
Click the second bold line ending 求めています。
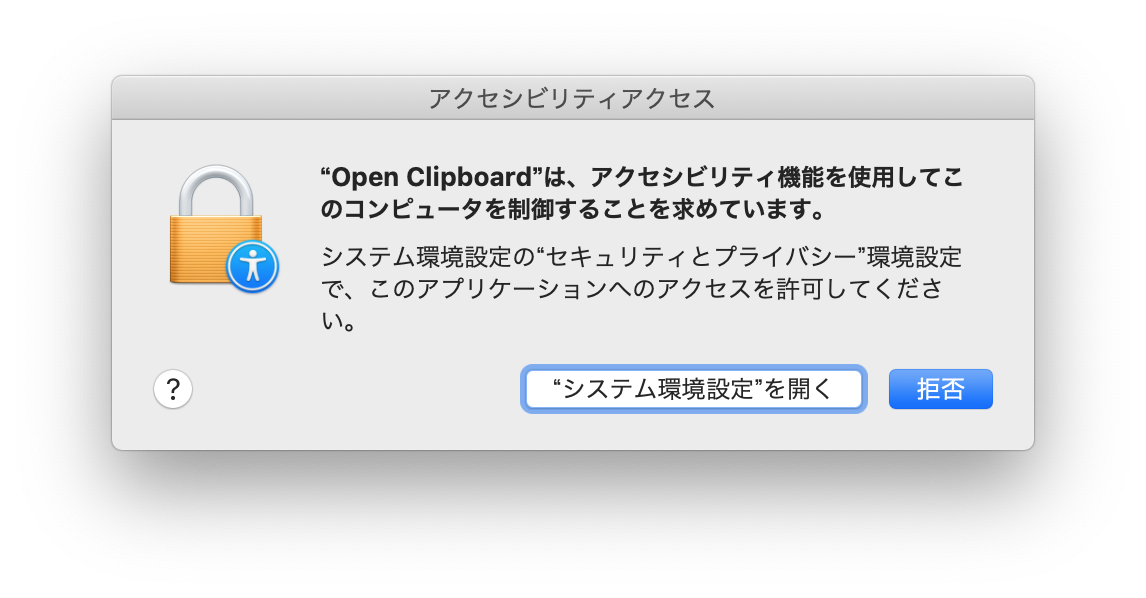pos(574,209)
